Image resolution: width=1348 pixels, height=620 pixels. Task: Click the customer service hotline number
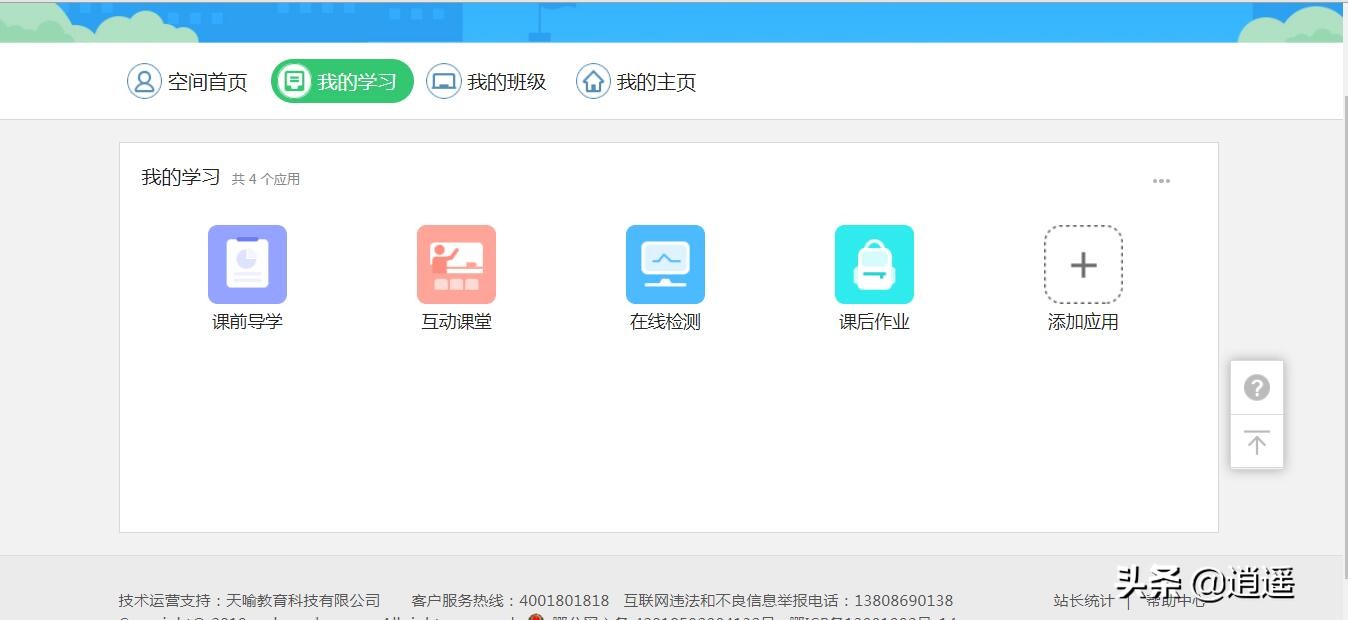pyautogui.click(x=565, y=600)
